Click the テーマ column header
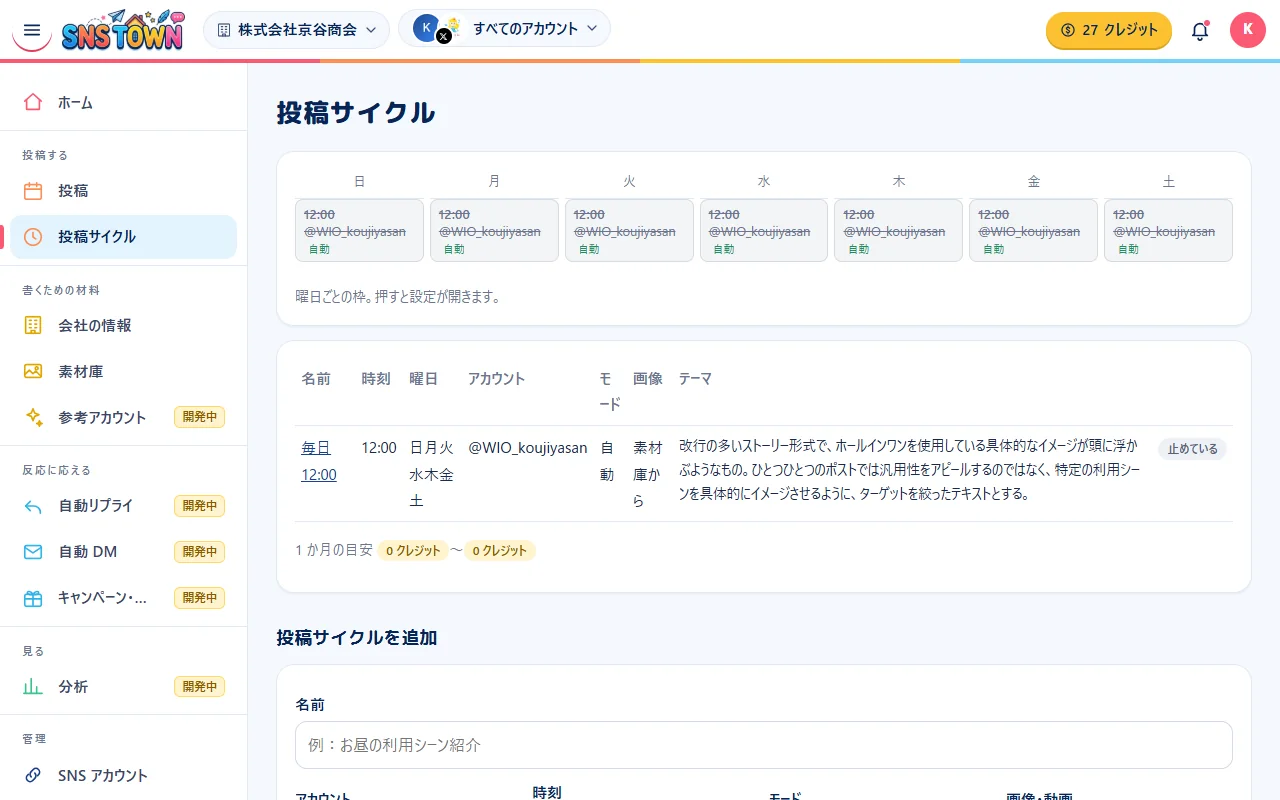 [695, 378]
